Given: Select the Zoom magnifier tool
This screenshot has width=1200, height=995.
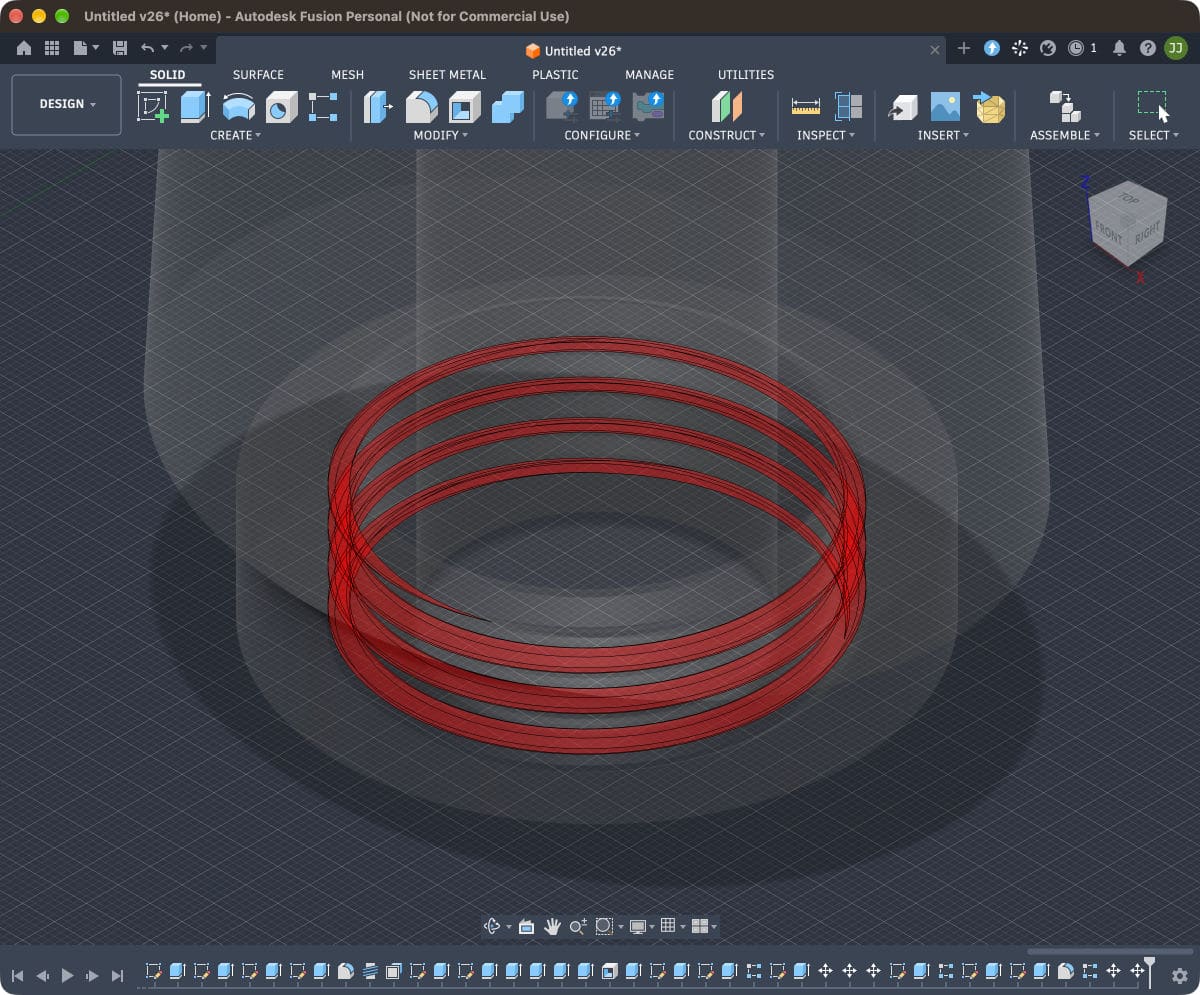Looking at the screenshot, I should click(x=577, y=927).
